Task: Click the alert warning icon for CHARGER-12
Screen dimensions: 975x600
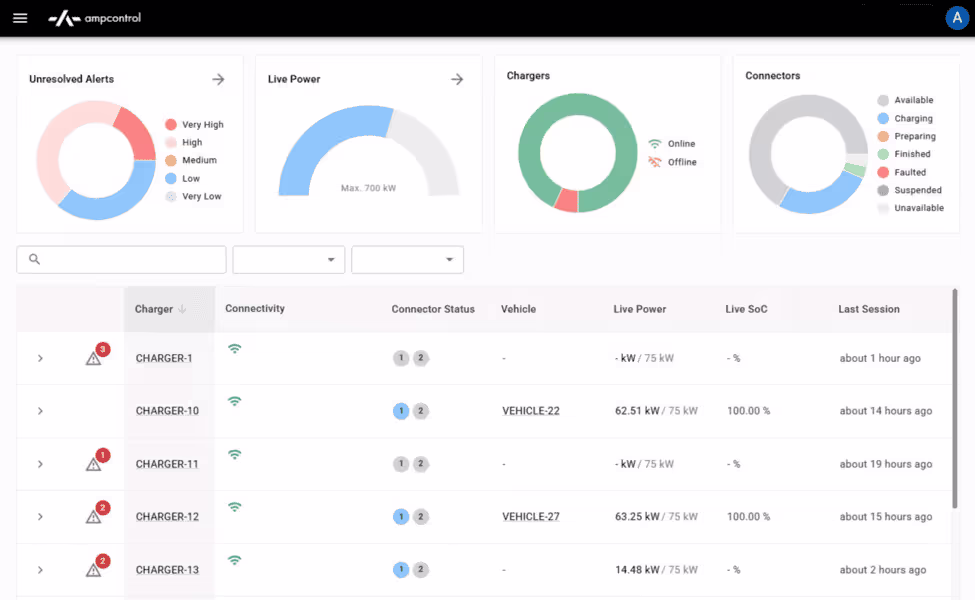Action: 94,517
